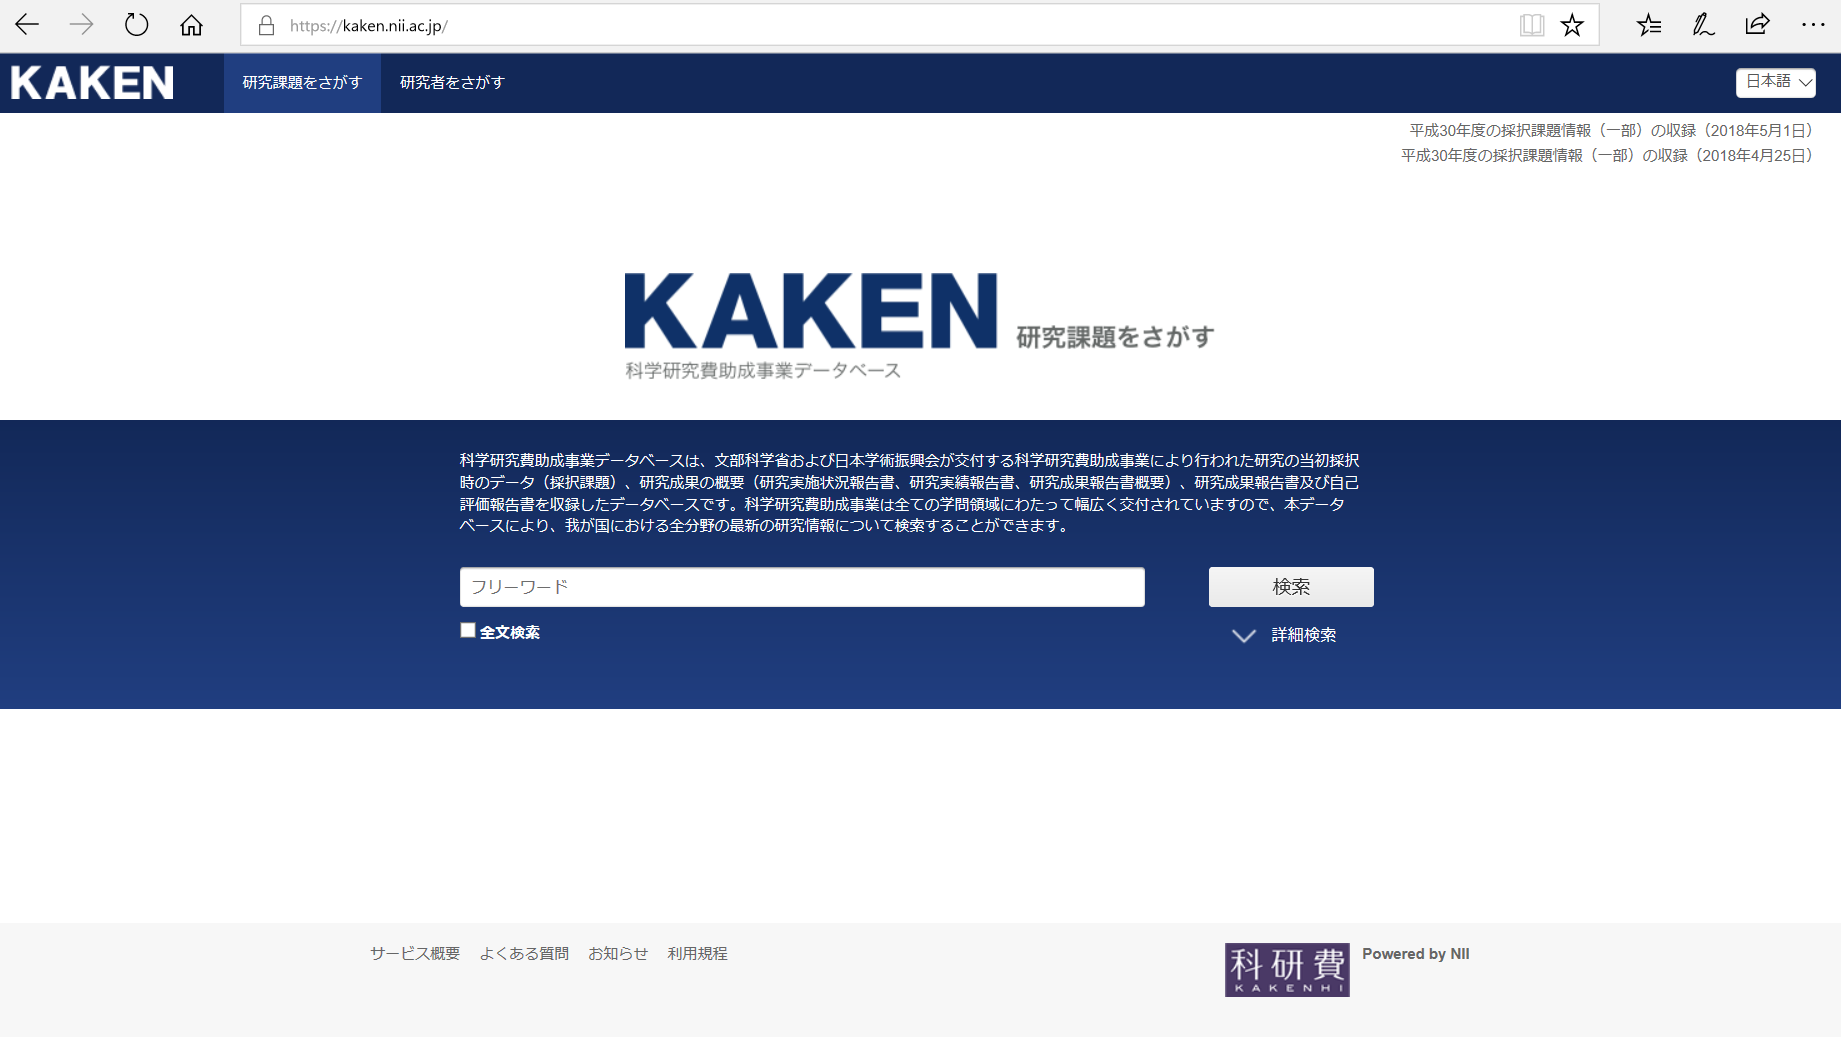
Task: Open the サービス概要 footer link
Action: (415, 954)
